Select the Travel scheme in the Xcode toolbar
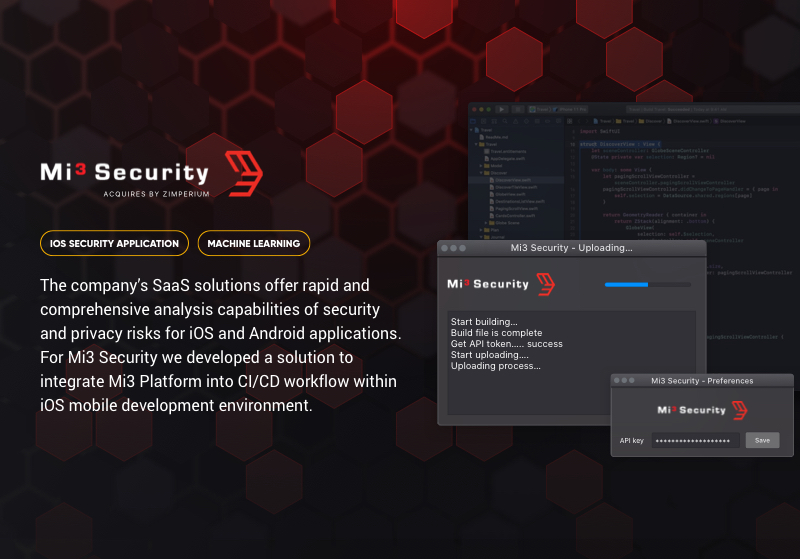 pyautogui.click(x=539, y=109)
